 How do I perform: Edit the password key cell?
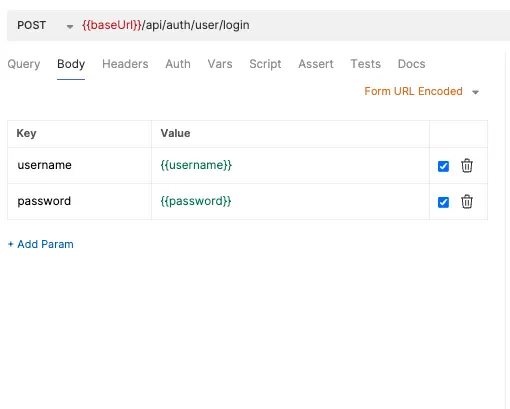(79, 201)
